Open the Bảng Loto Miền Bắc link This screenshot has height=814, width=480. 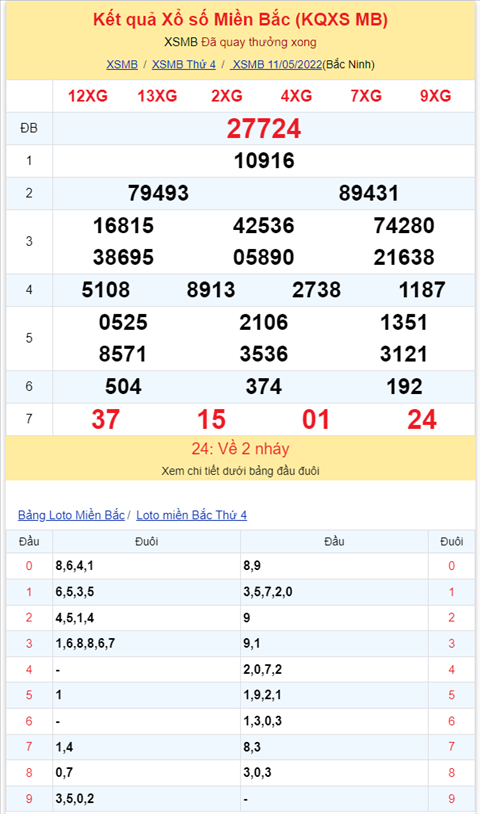pyautogui.click(x=71, y=515)
